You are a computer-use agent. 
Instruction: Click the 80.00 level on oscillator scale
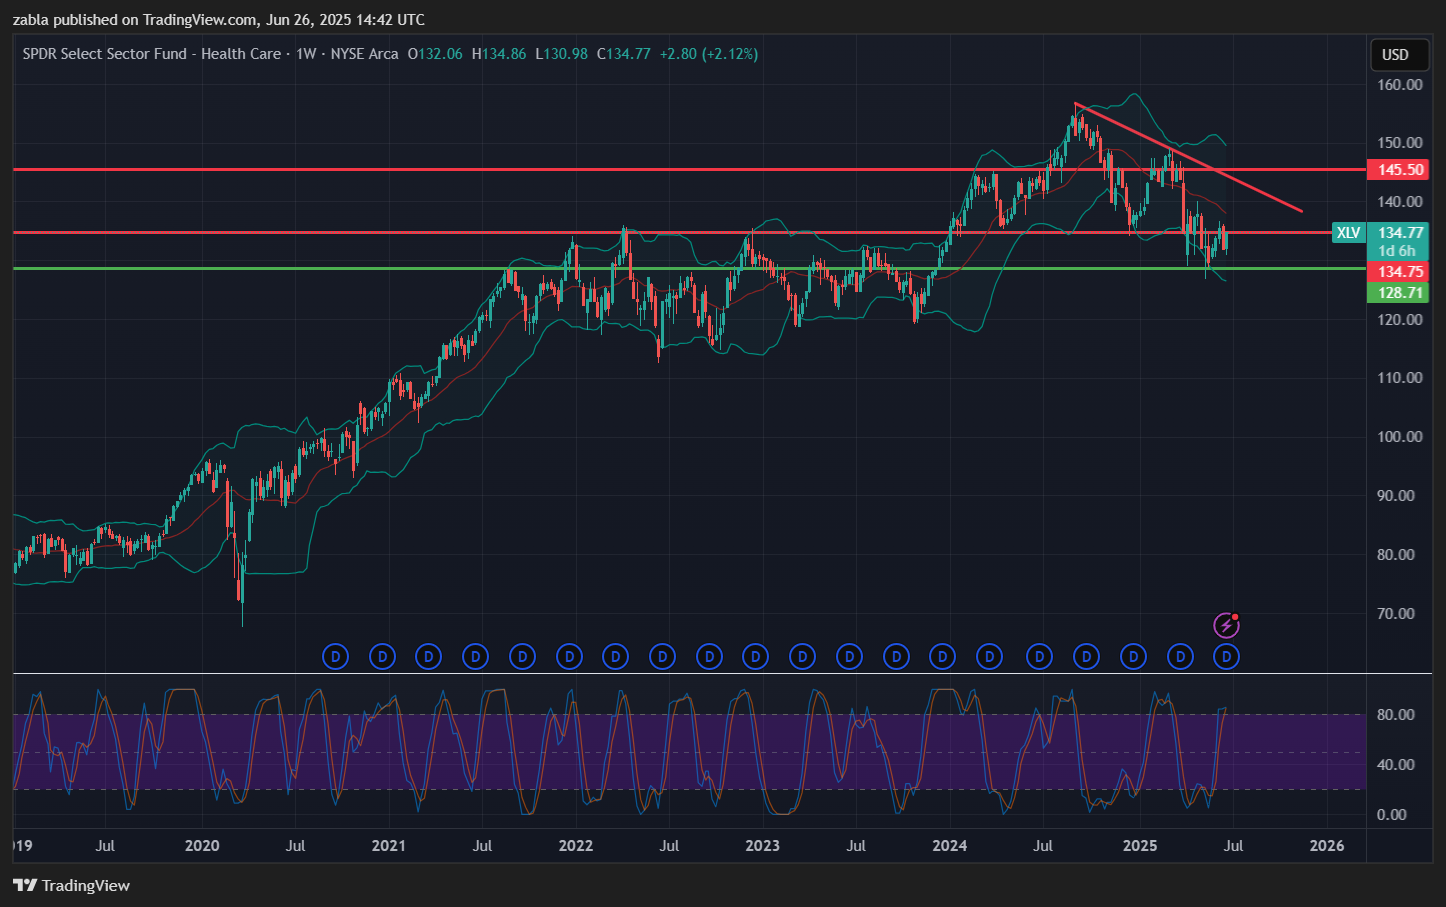point(1395,715)
